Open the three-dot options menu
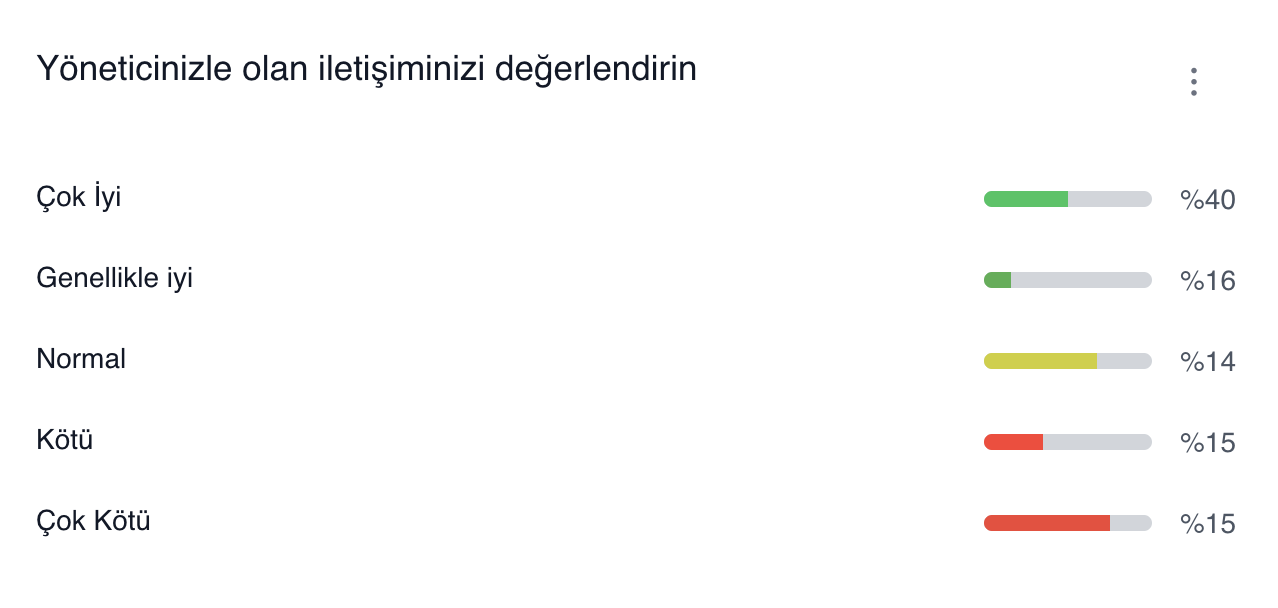This screenshot has height=608, width=1278. click(1193, 82)
